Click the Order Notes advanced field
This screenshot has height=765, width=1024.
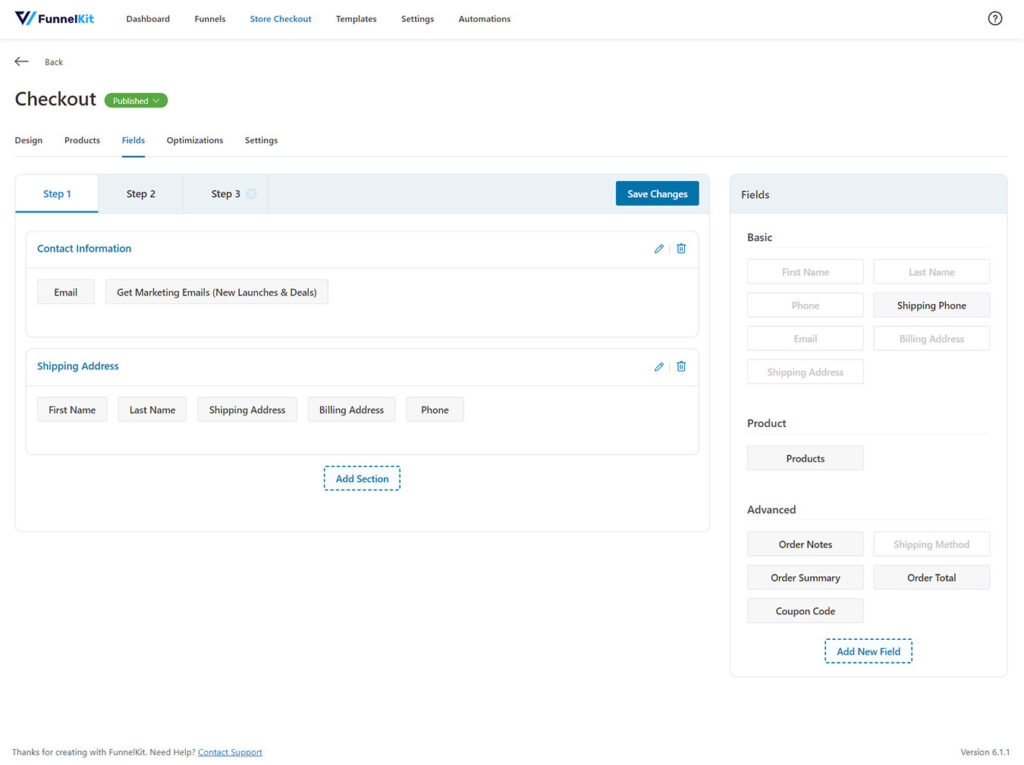[x=805, y=544]
